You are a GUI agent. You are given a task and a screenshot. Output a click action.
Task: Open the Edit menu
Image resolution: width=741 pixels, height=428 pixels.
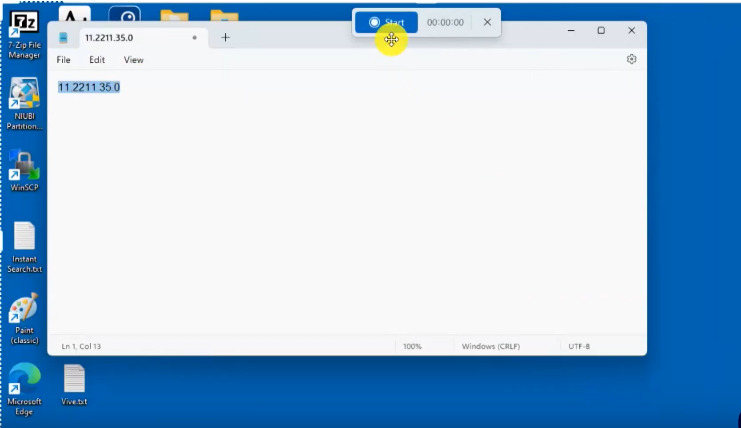click(97, 60)
